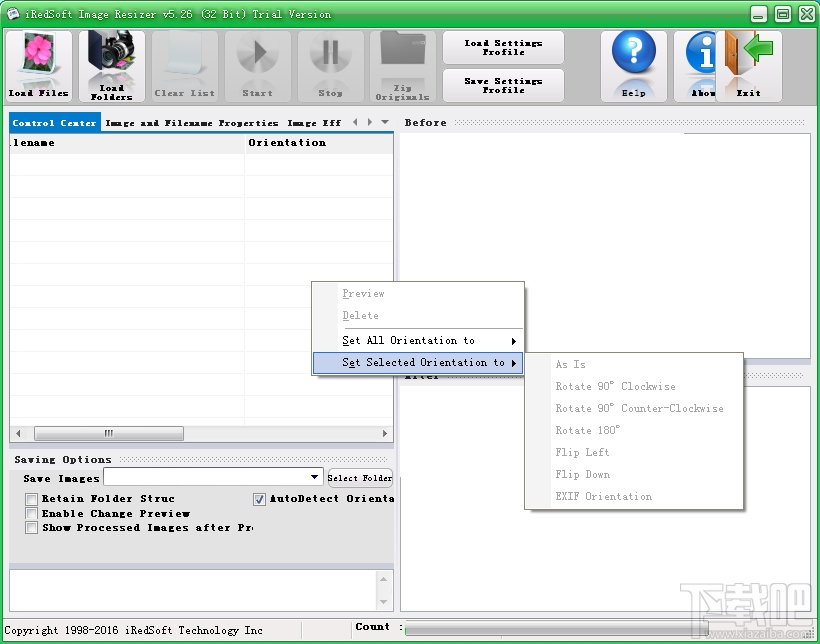Open the Load Folders tool
820x644 pixels.
pyautogui.click(x=111, y=65)
